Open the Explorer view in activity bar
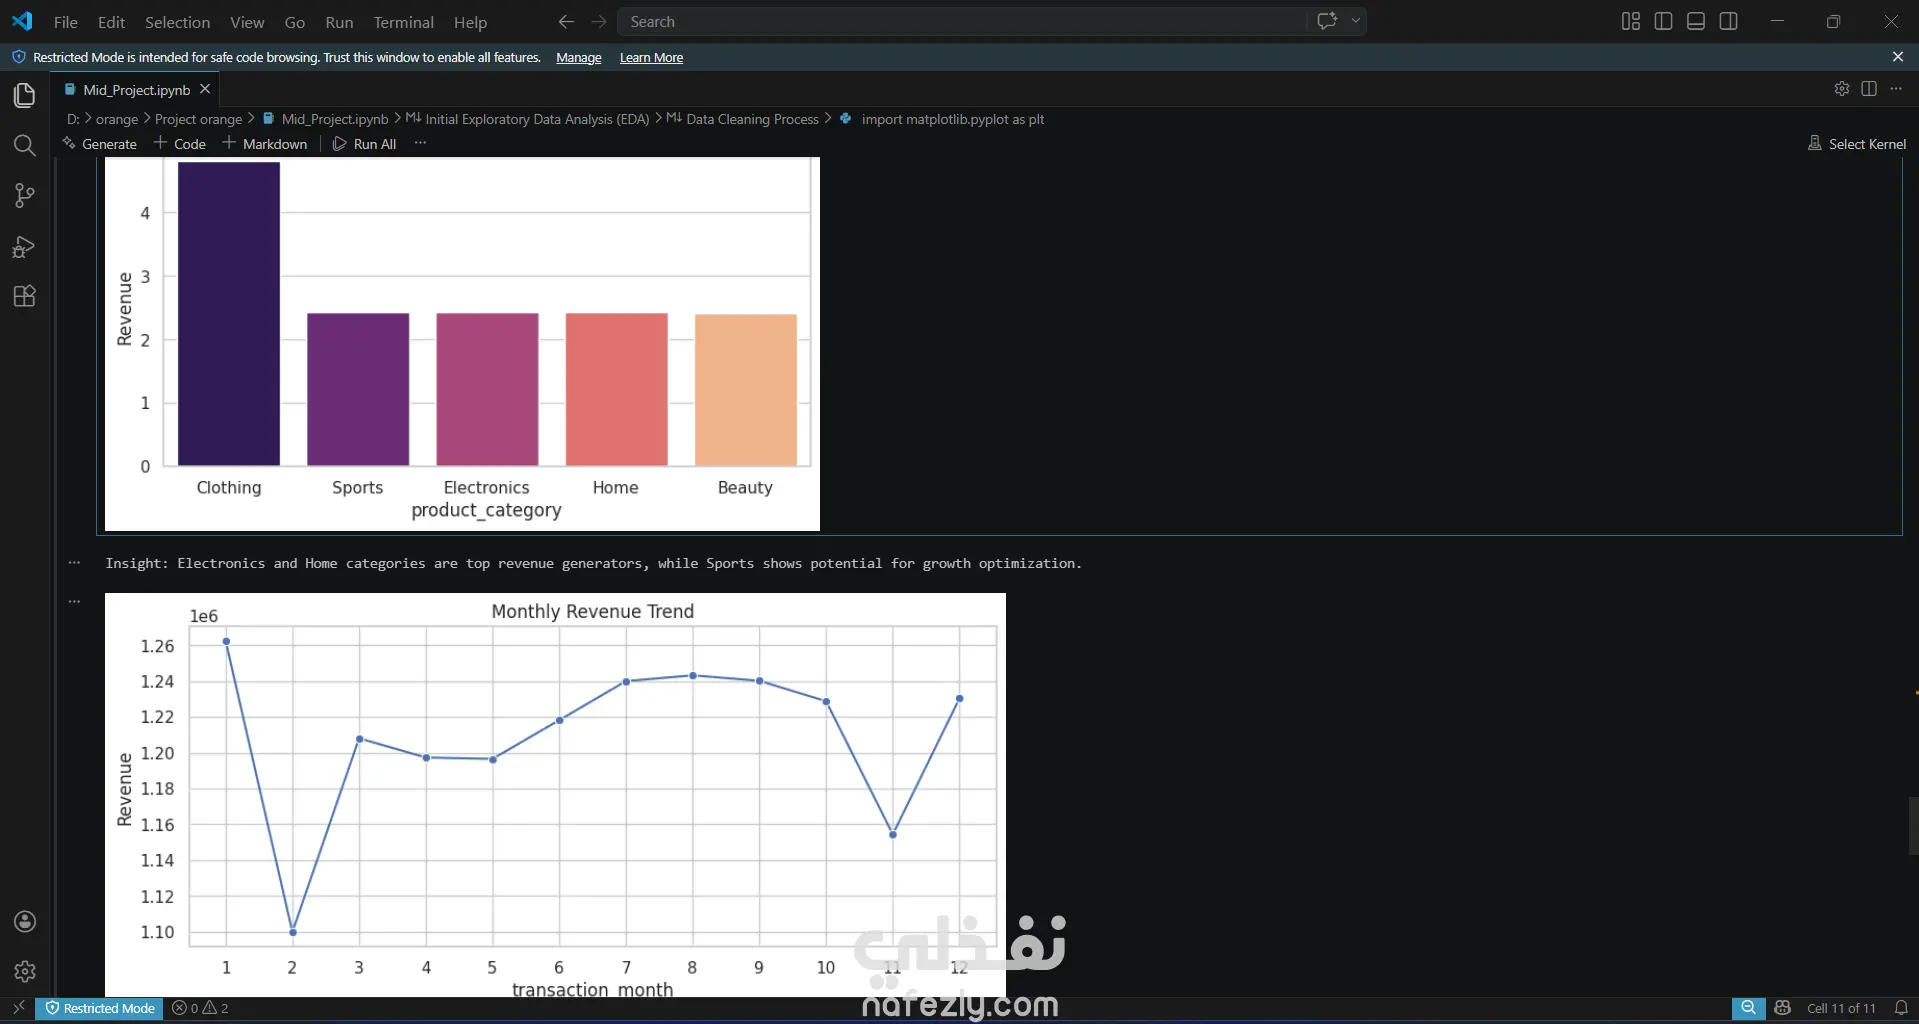1919x1024 pixels. coord(24,95)
